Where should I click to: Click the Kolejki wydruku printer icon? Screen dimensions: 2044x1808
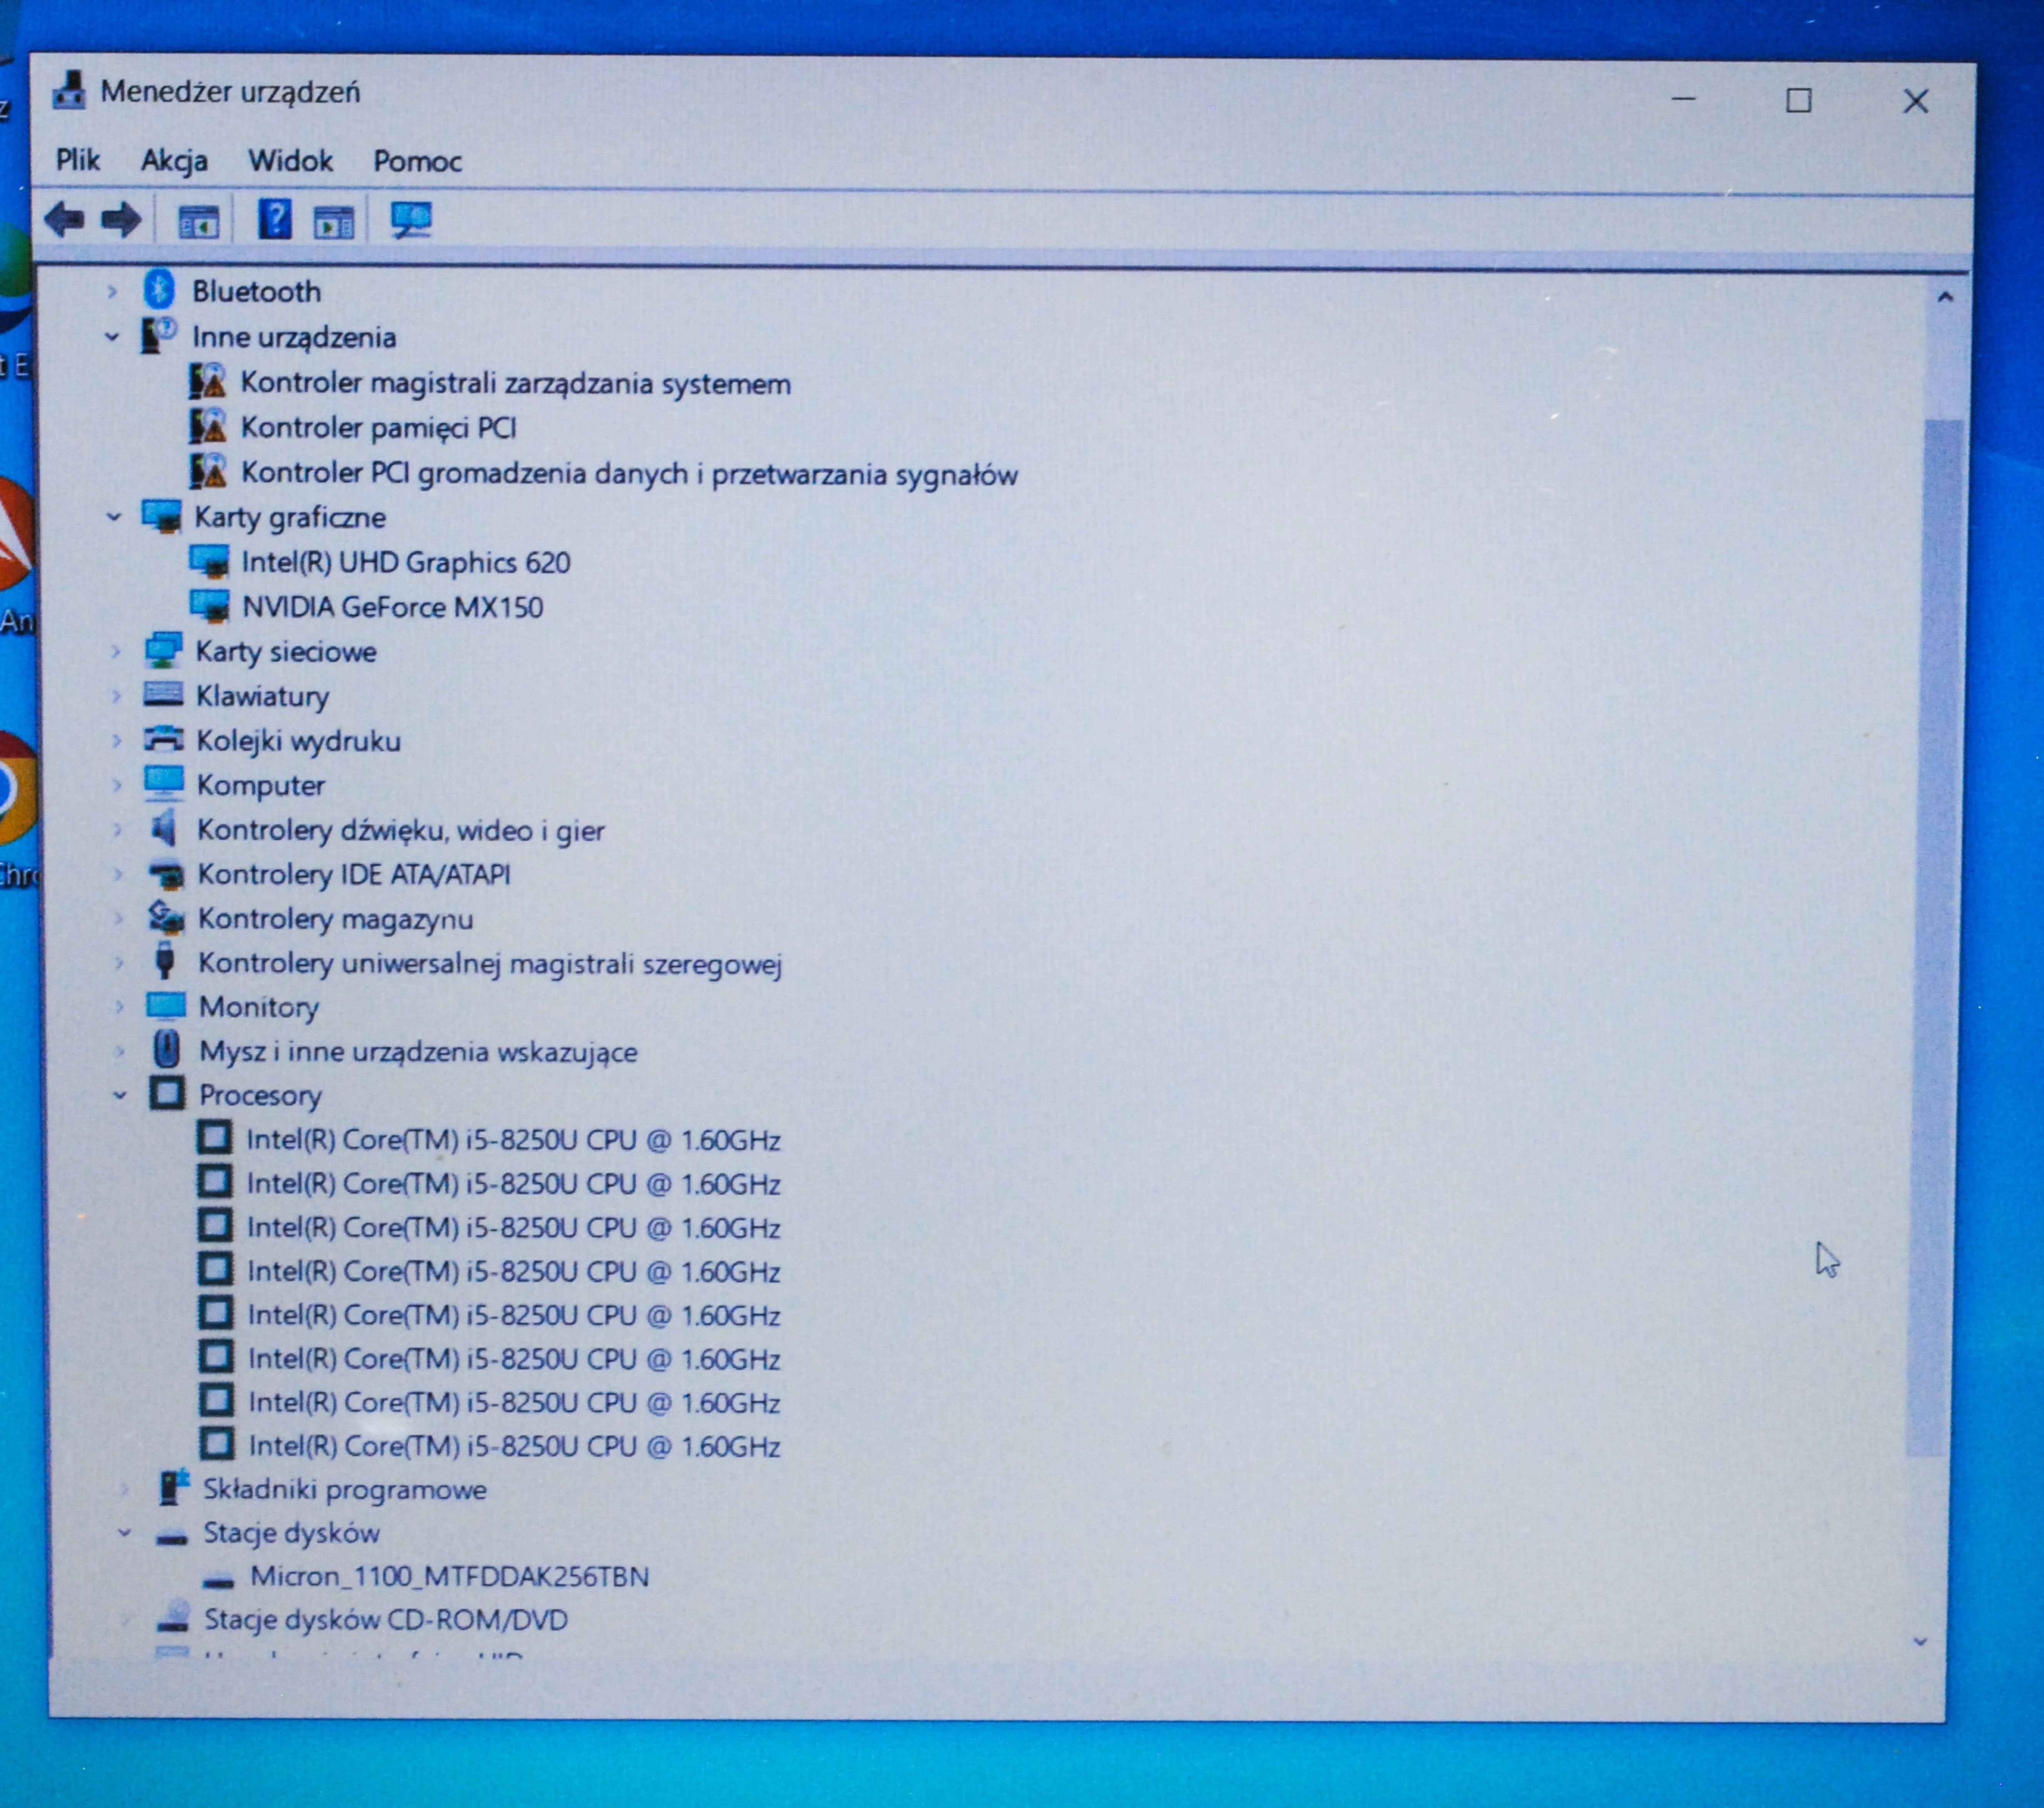[164, 739]
